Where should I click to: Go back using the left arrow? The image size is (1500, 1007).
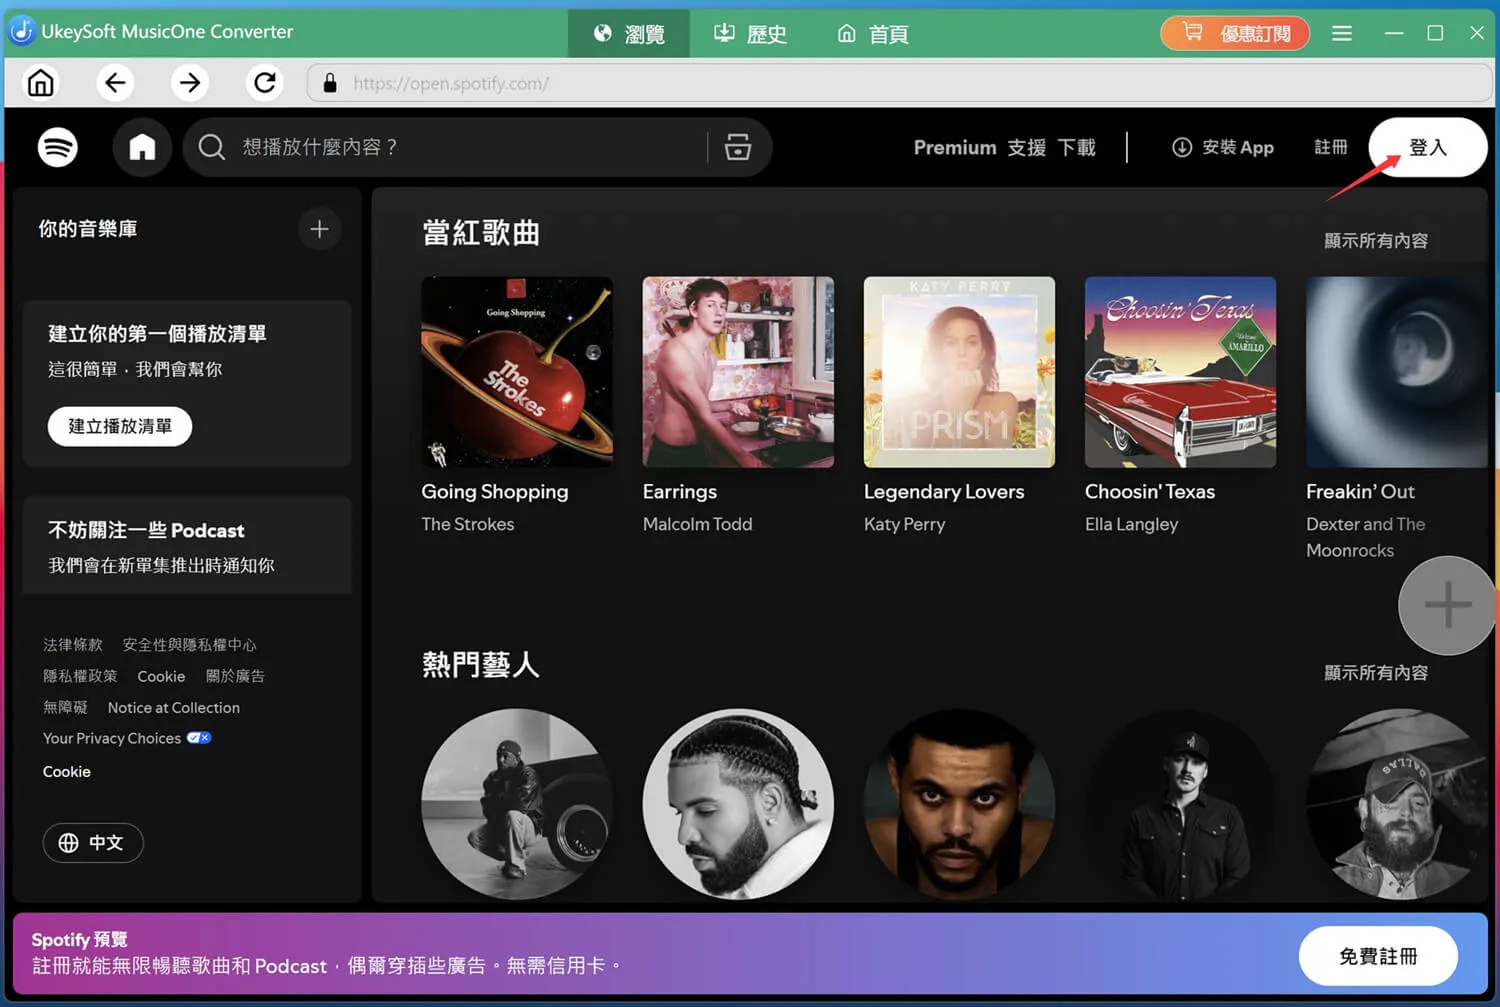(x=115, y=83)
